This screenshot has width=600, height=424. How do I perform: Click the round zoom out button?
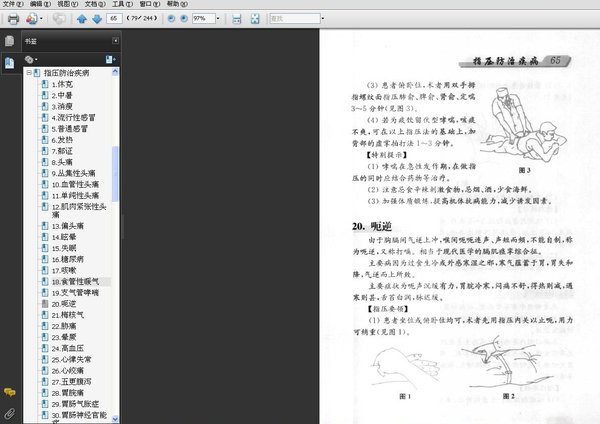tap(170, 18)
